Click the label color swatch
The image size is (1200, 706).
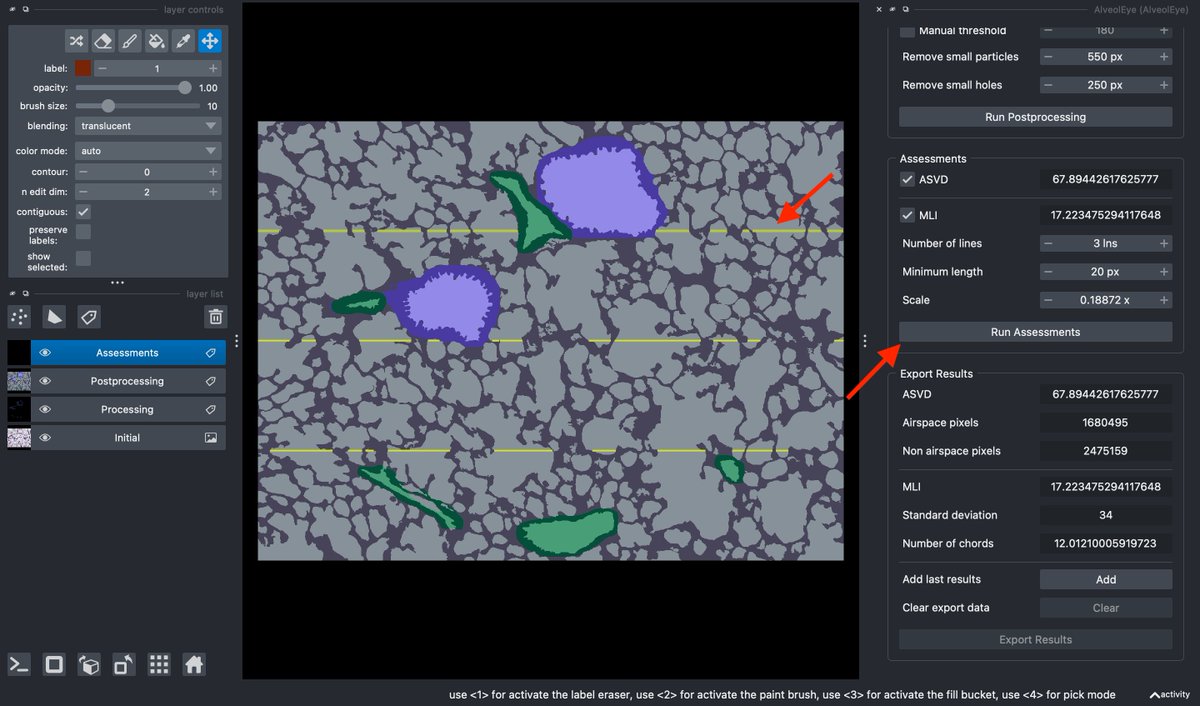tap(83, 68)
